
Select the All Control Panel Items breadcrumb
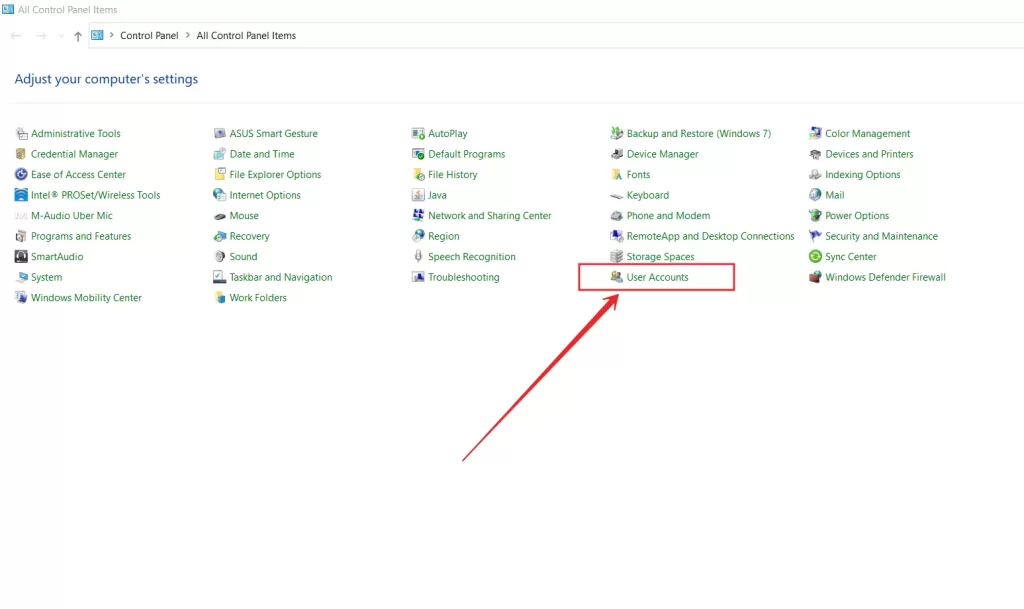pyautogui.click(x=246, y=35)
